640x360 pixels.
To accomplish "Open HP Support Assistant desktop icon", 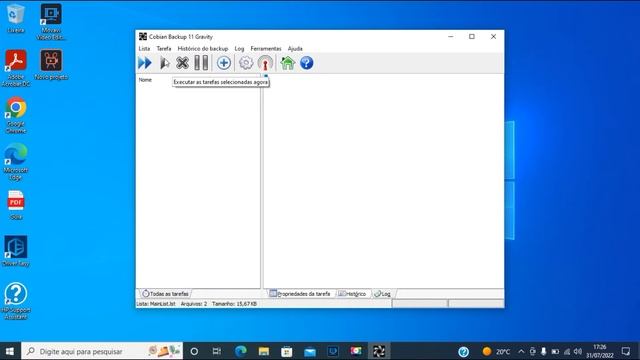I will tap(16, 301).
